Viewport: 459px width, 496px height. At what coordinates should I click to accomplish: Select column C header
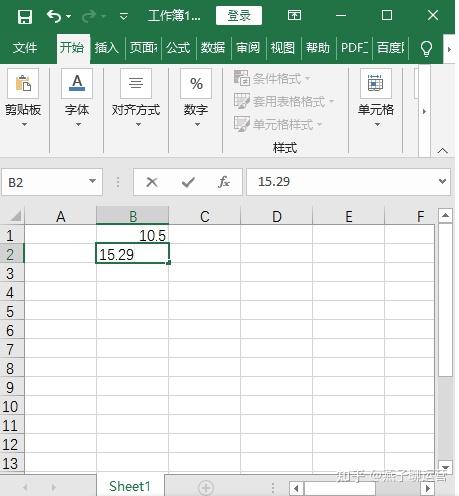click(x=205, y=217)
